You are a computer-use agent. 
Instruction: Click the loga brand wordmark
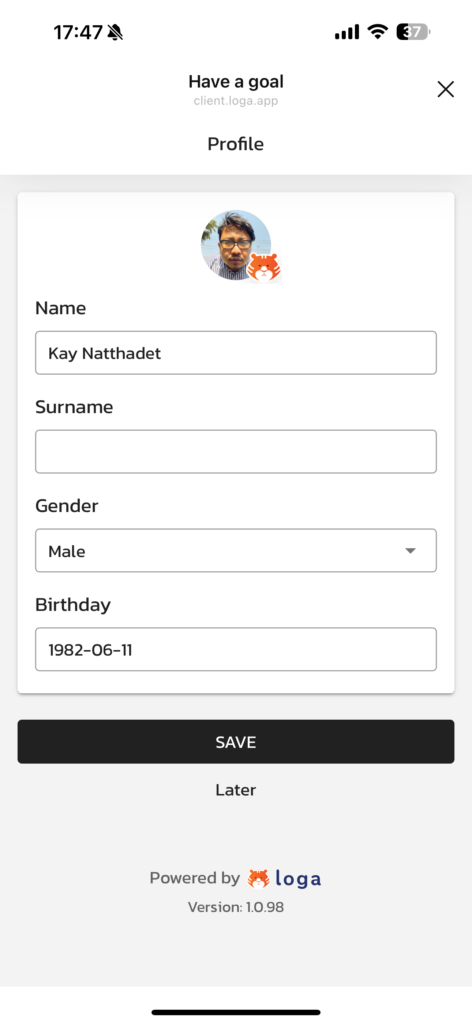(298, 879)
